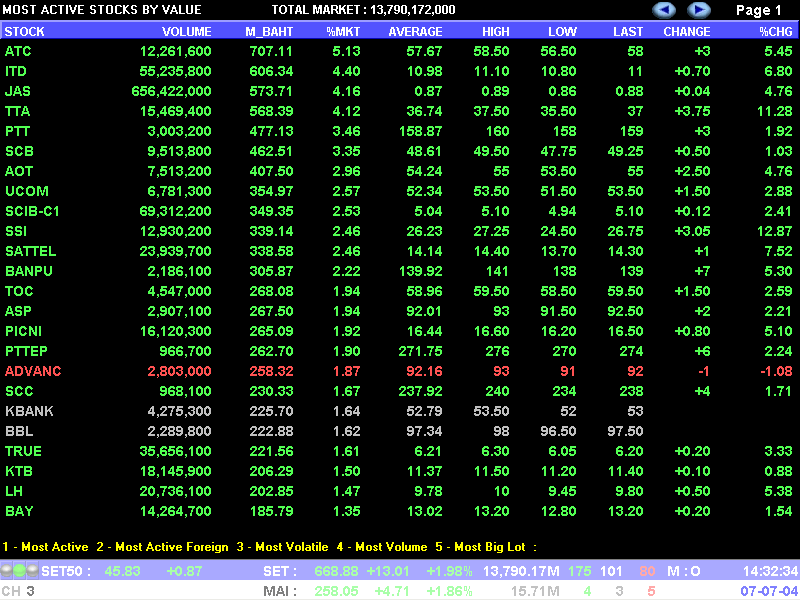Click the %CHG column header
800x600 pixels.
click(x=776, y=32)
